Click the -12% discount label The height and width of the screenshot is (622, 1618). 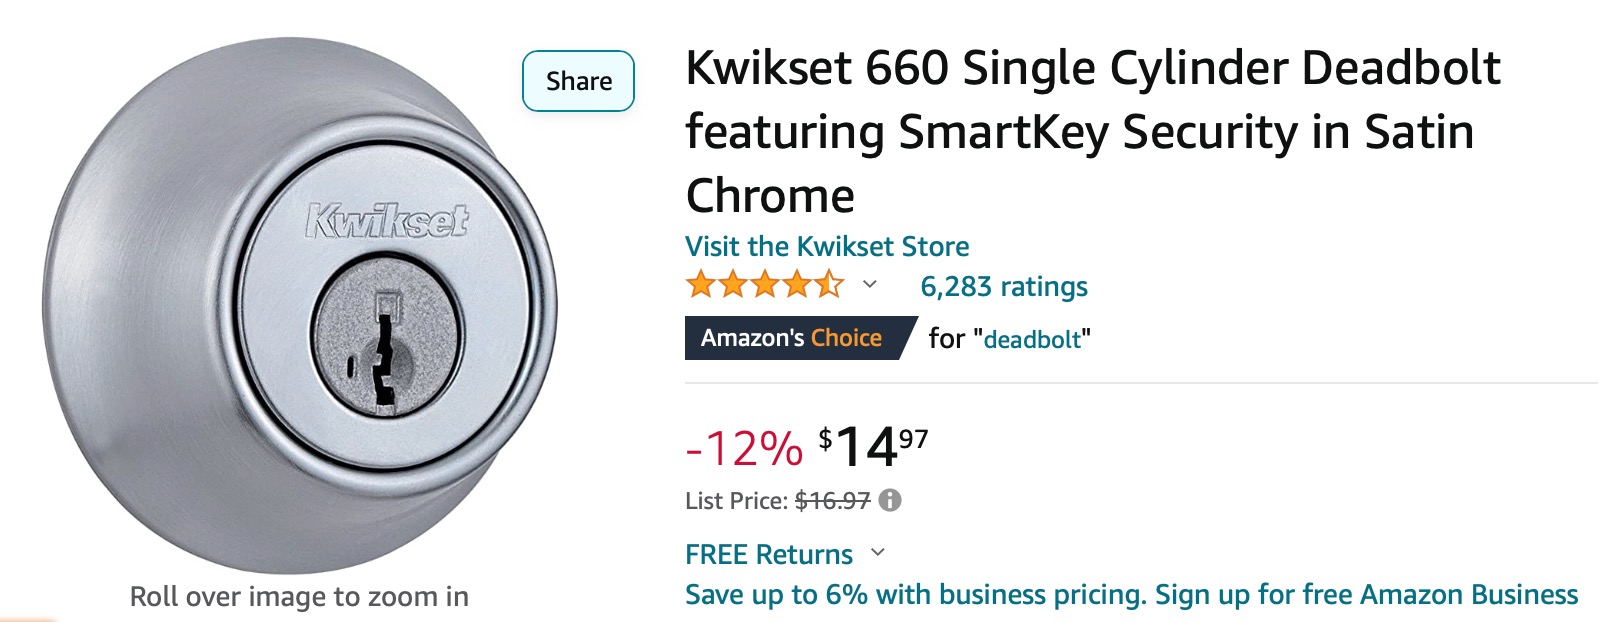click(x=744, y=447)
